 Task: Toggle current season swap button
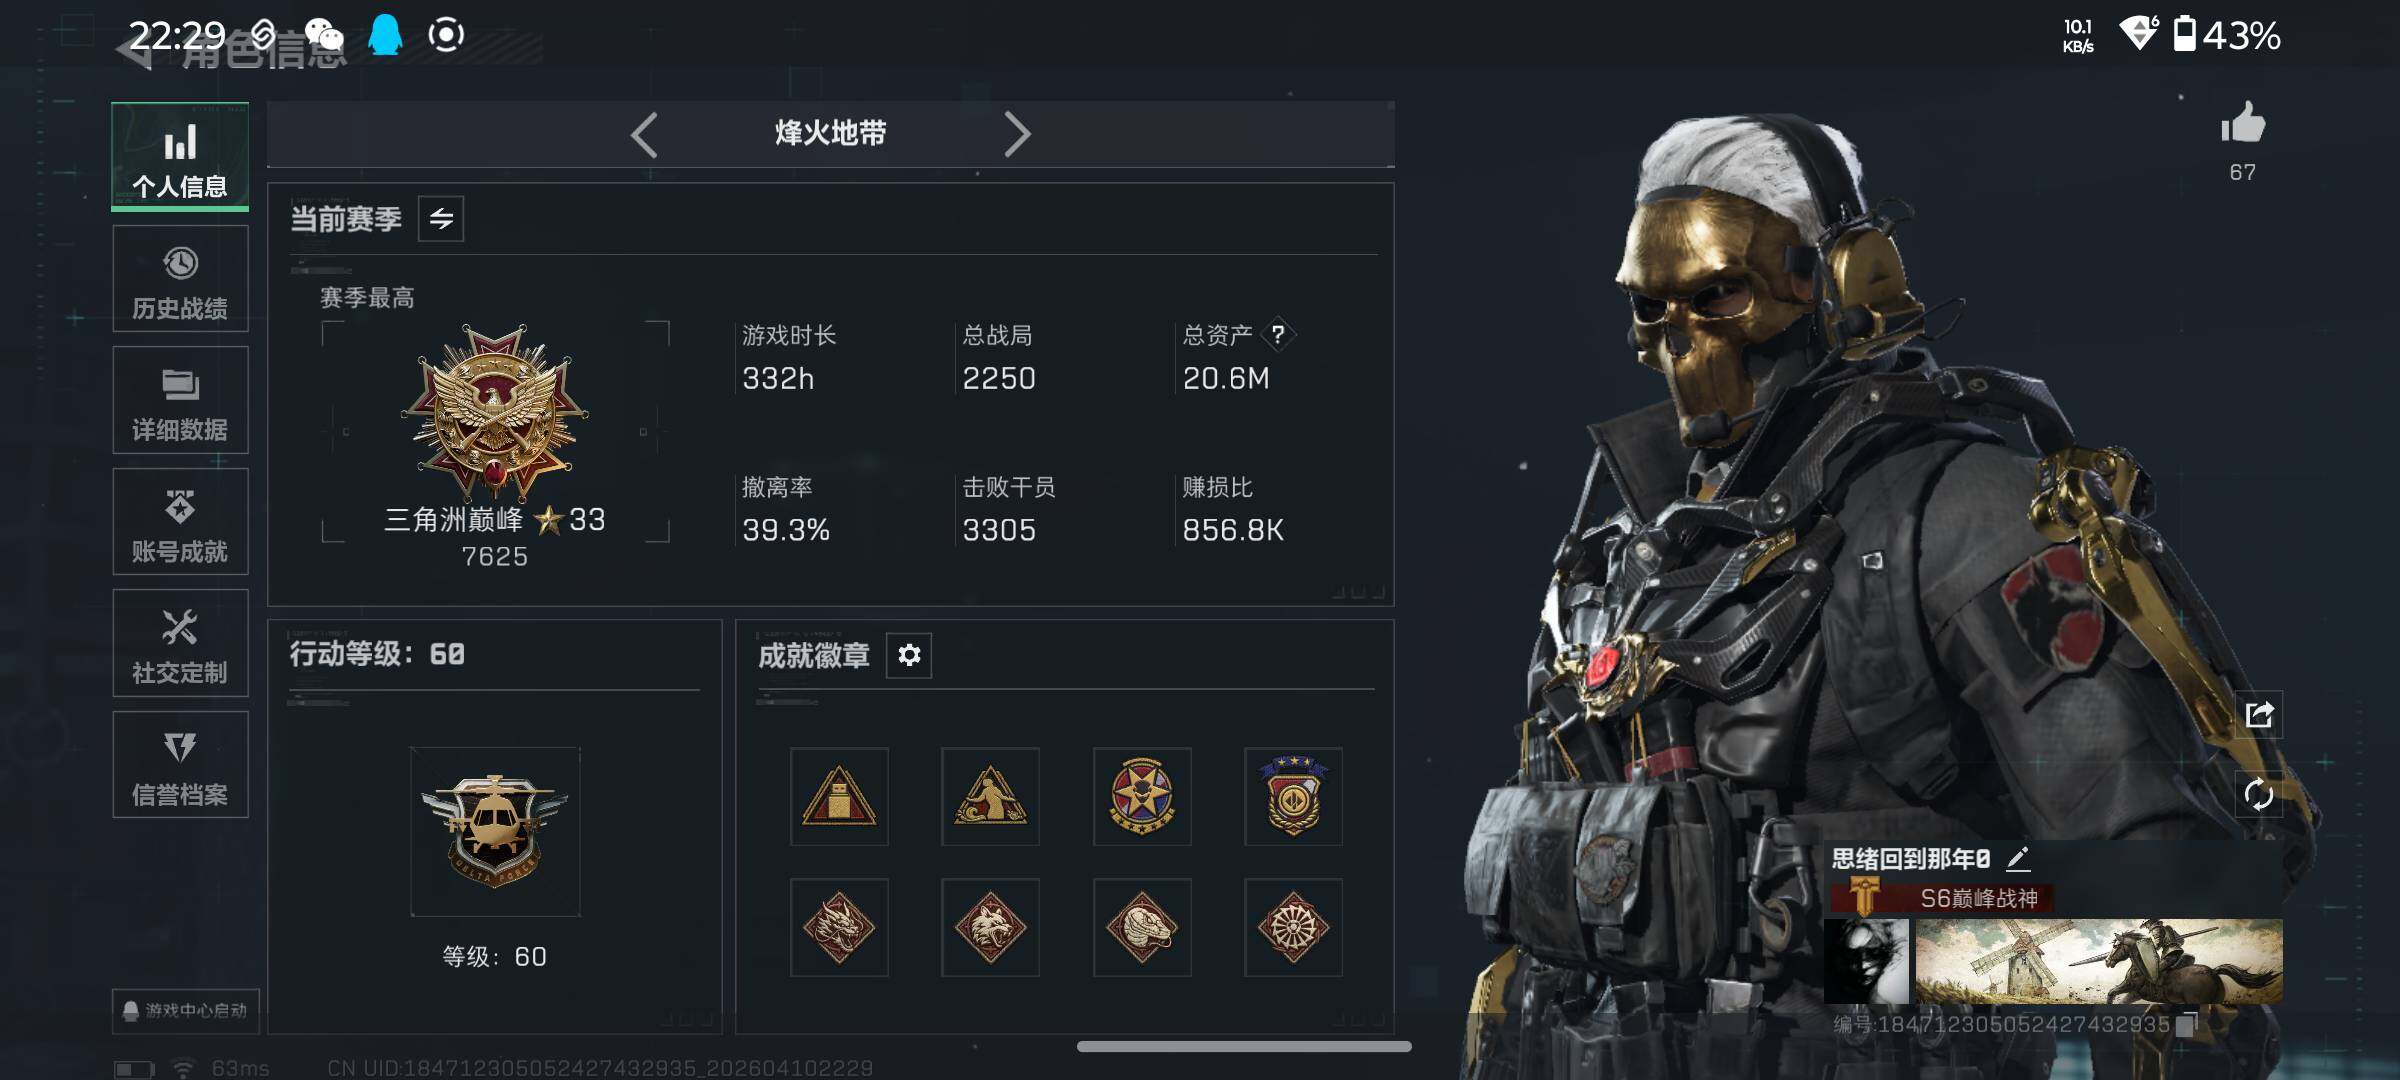[x=441, y=219]
